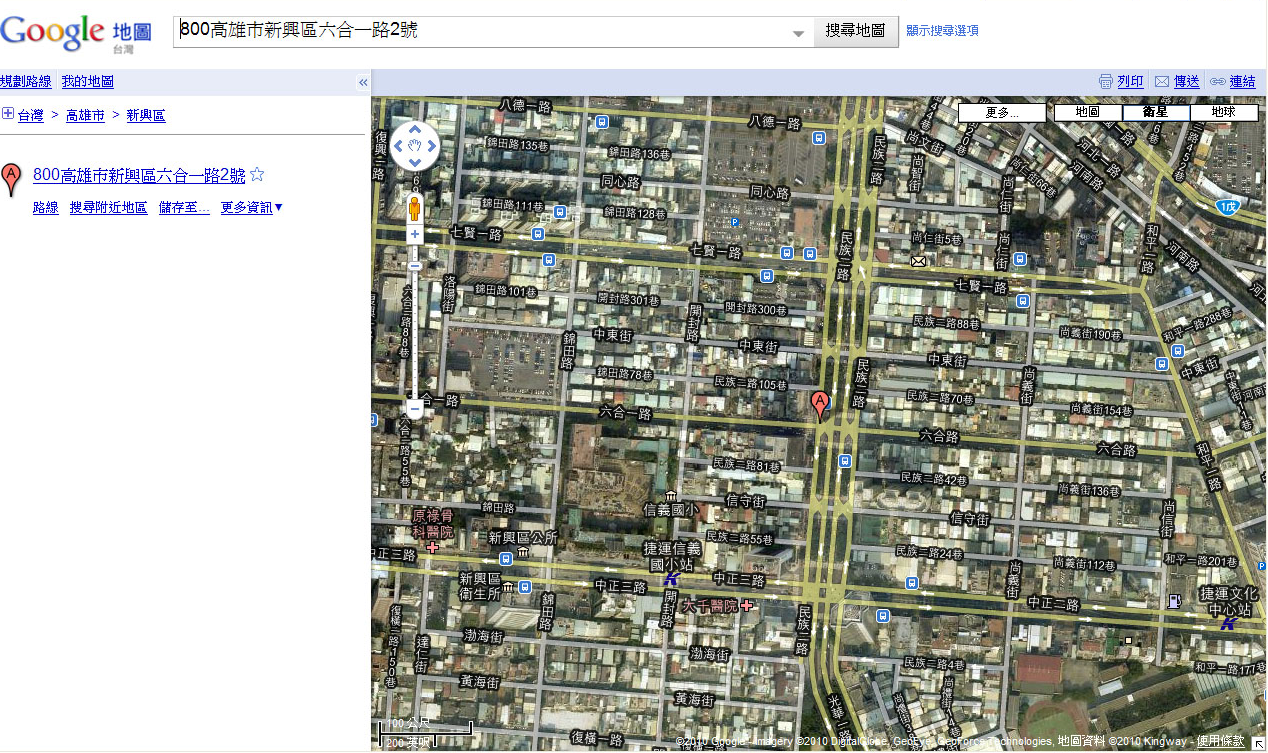The image size is (1268, 753).
Task: Switch to 地圖 map view
Action: coord(1088,112)
